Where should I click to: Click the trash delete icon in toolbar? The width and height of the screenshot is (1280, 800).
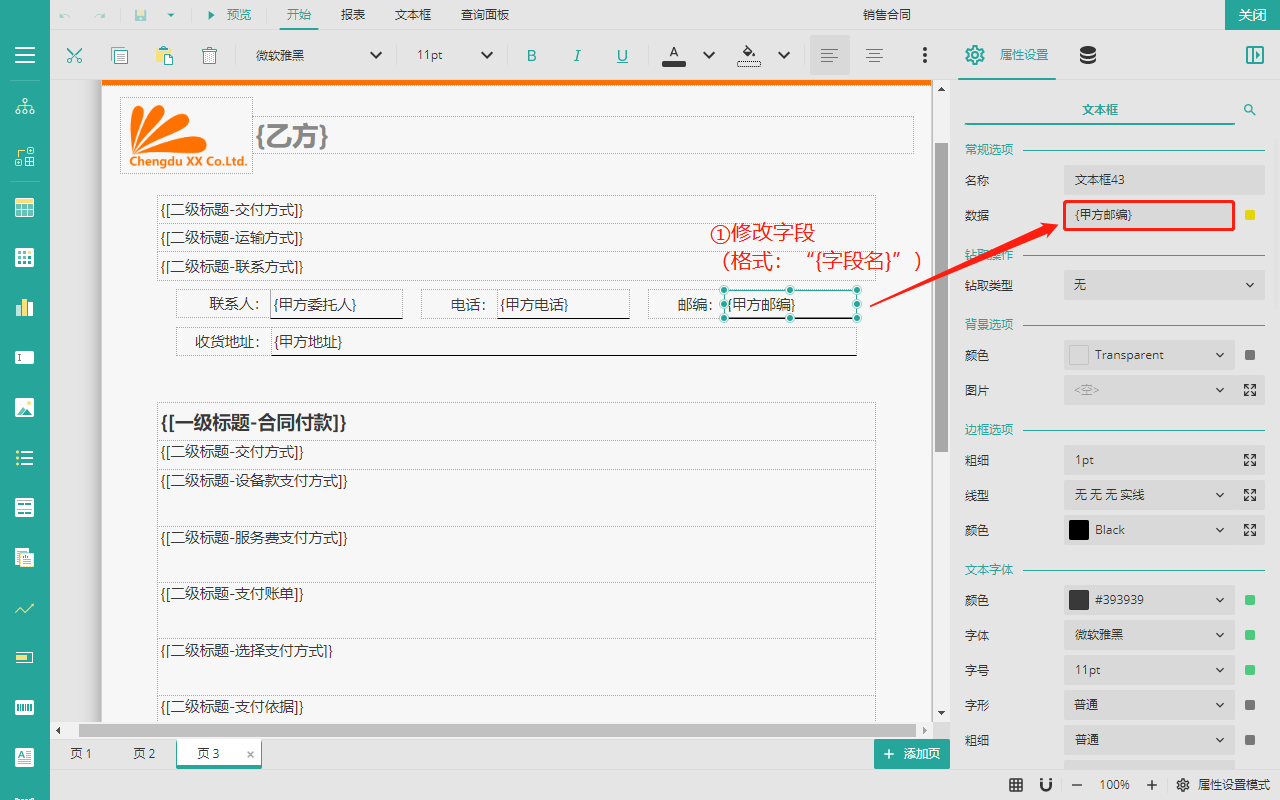point(209,56)
